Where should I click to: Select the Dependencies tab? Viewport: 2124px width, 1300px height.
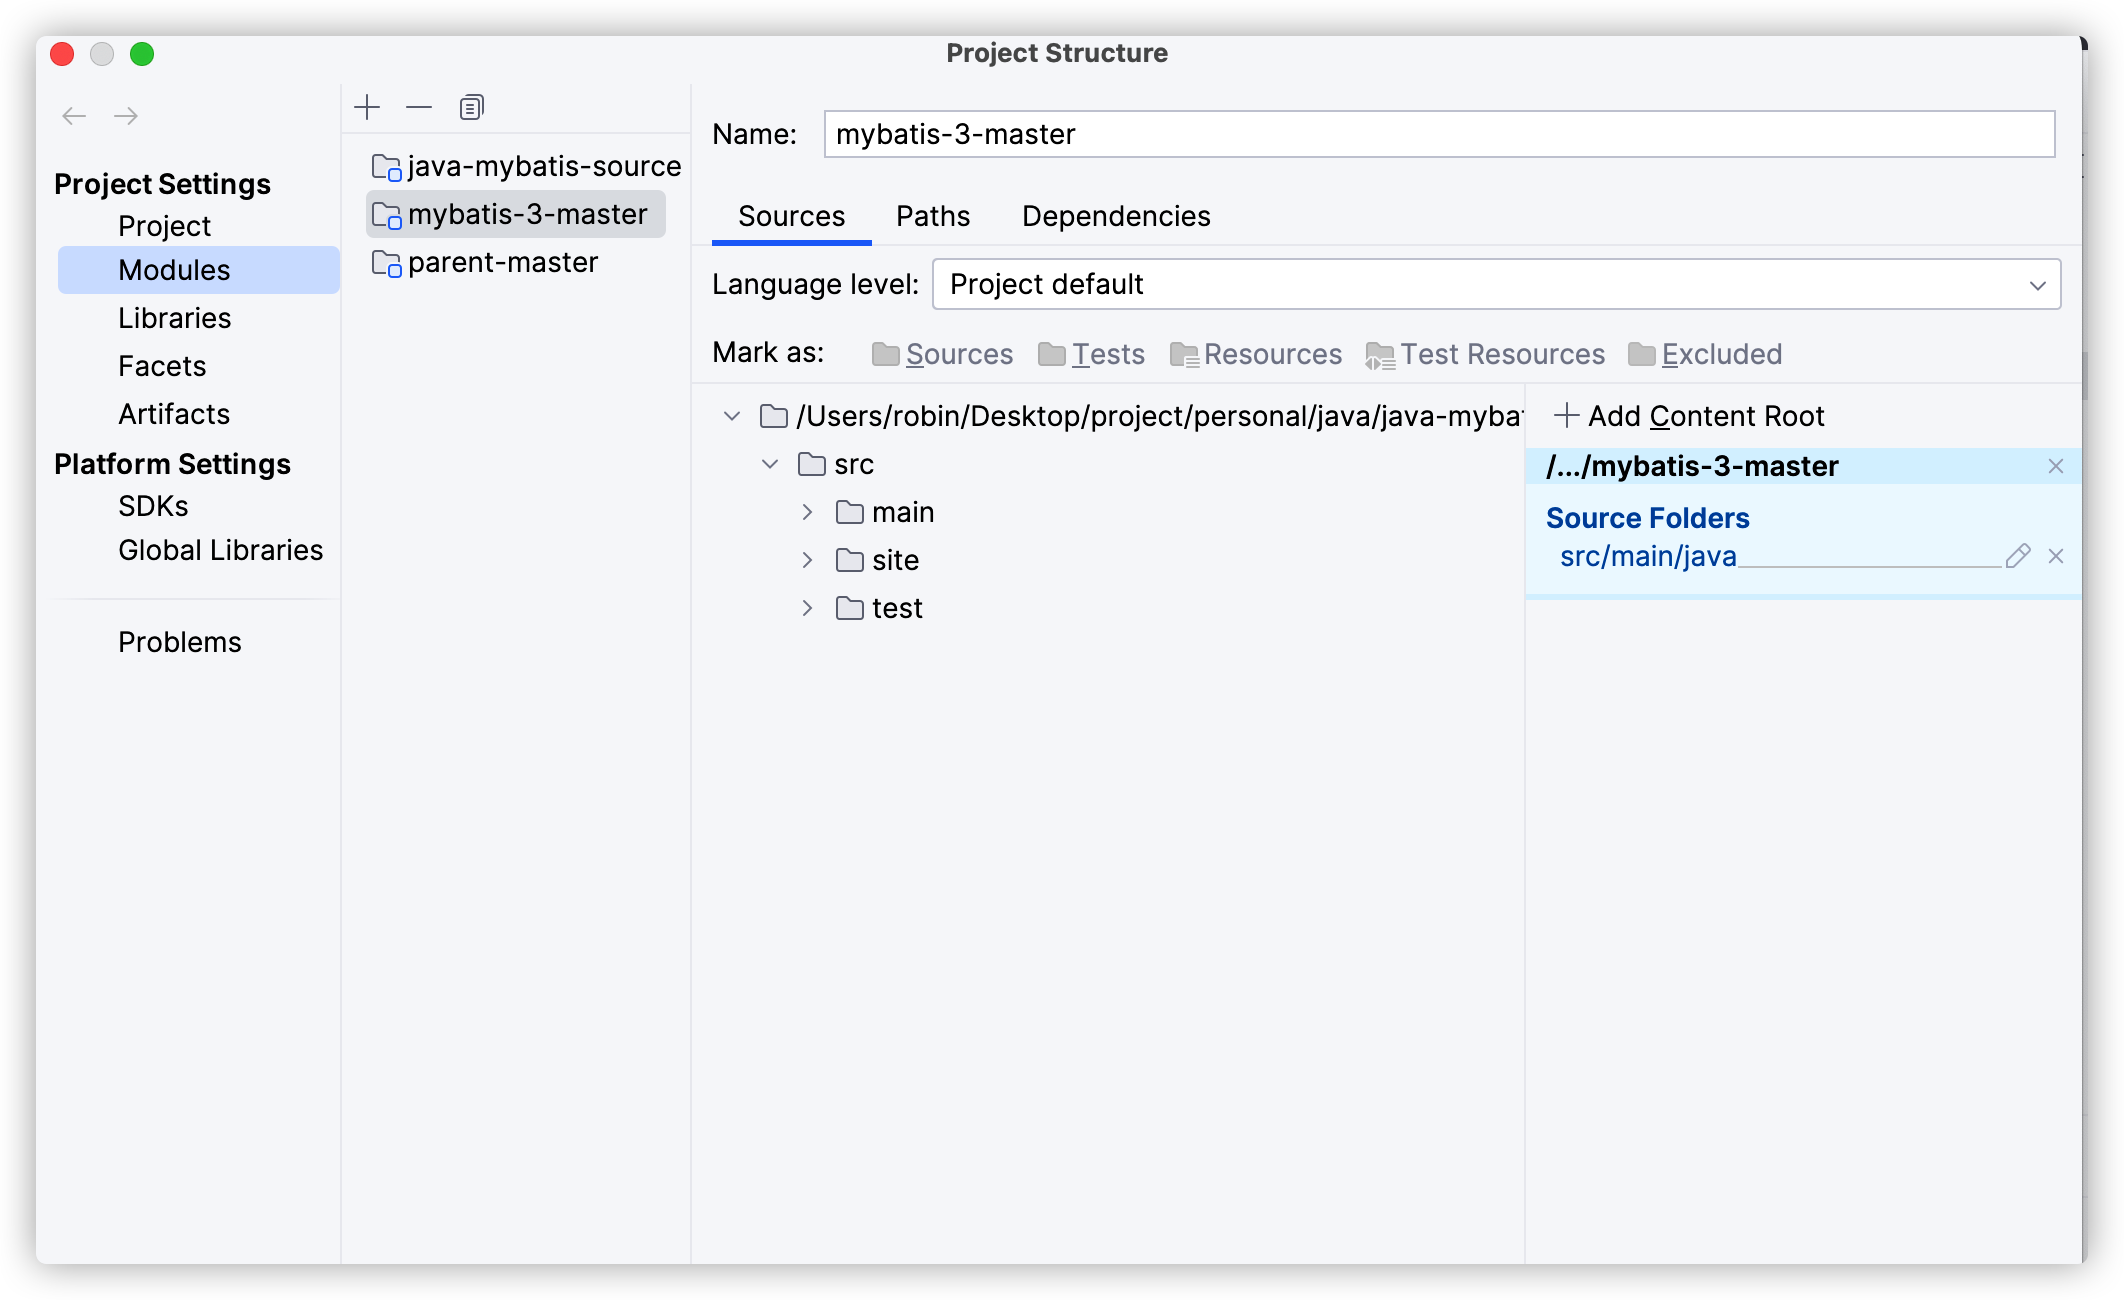[1115, 215]
